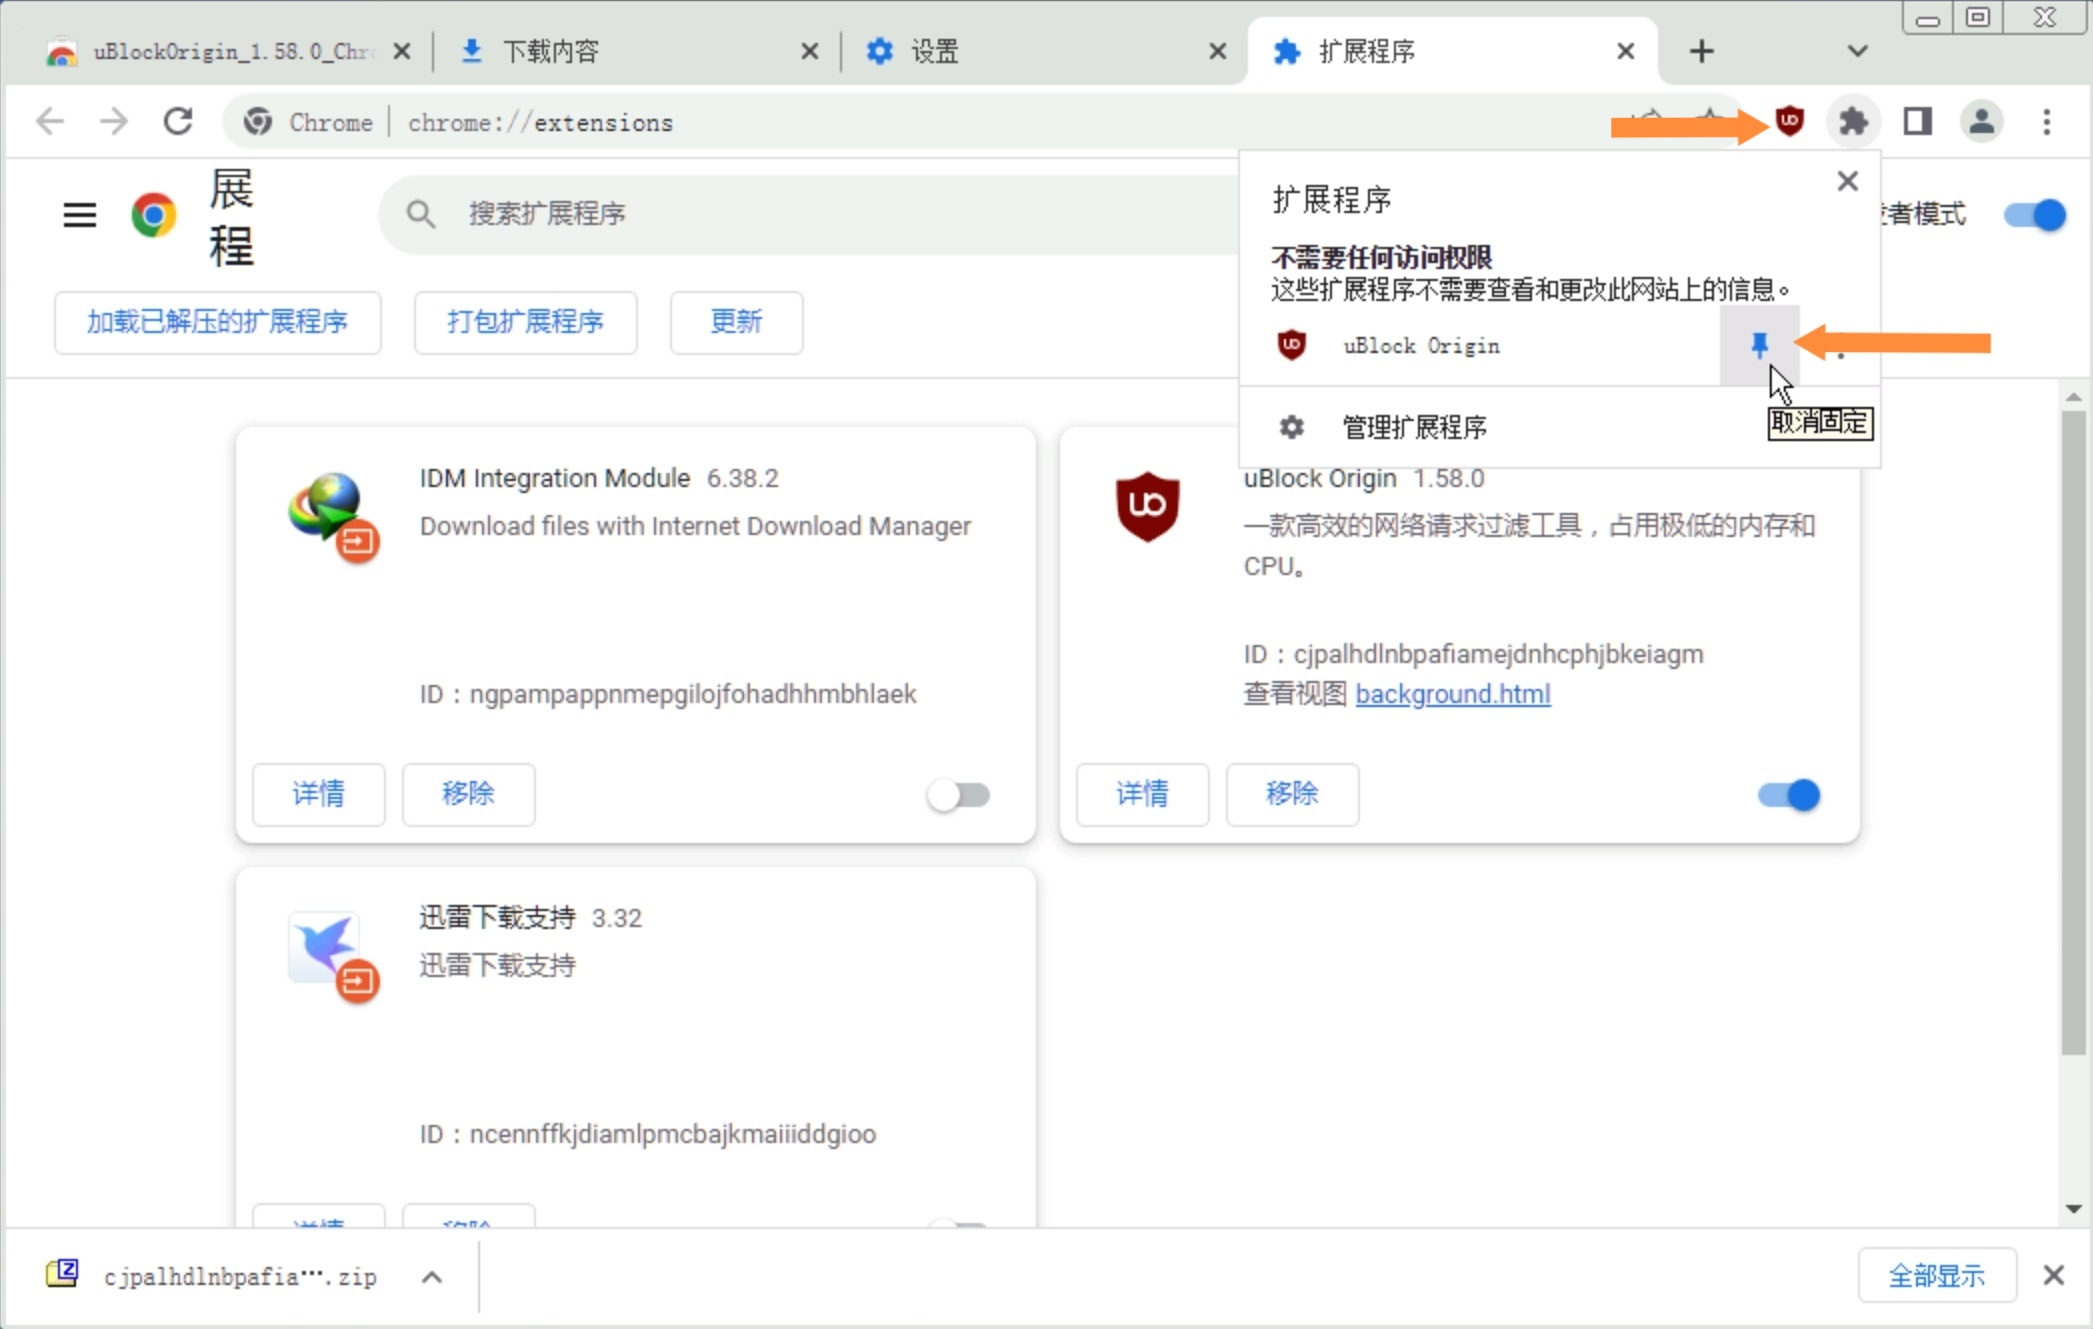The width and height of the screenshot is (2093, 1329).
Task: Reload the current page
Action: pos(178,122)
